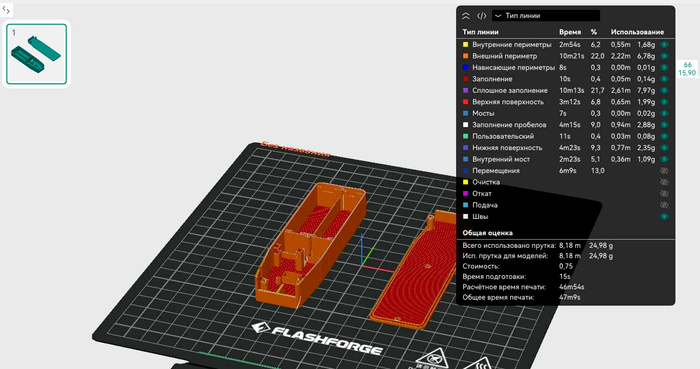
Task: Show Очистка wipe lines with eye icon
Action: (664, 182)
